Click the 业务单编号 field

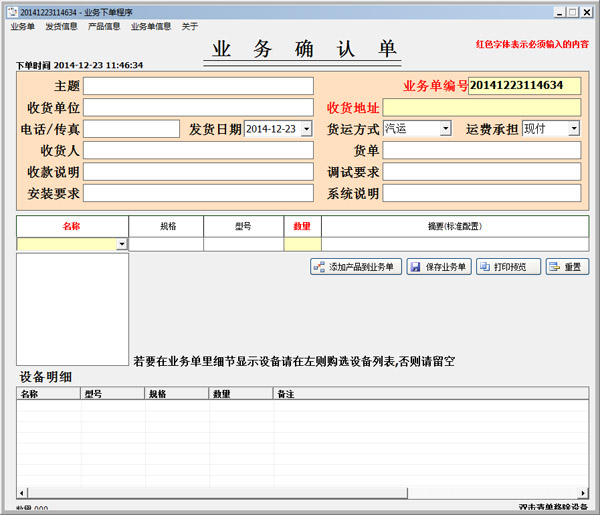525,86
